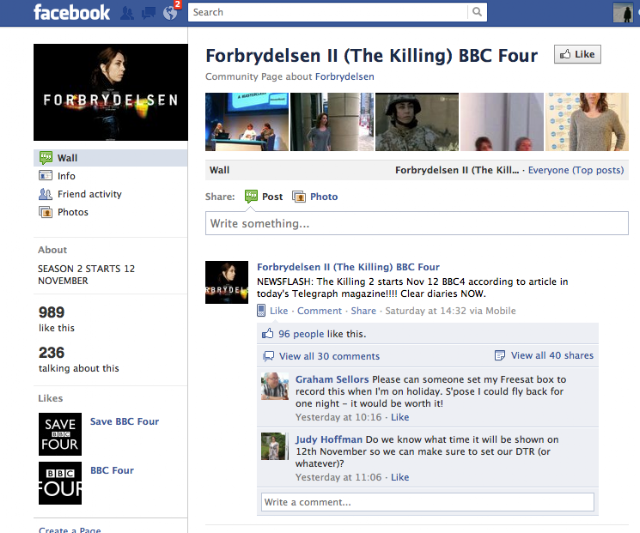The image size is (640, 533).
Task: Like Graham Sellors's comment
Action: [x=400, y=417]
